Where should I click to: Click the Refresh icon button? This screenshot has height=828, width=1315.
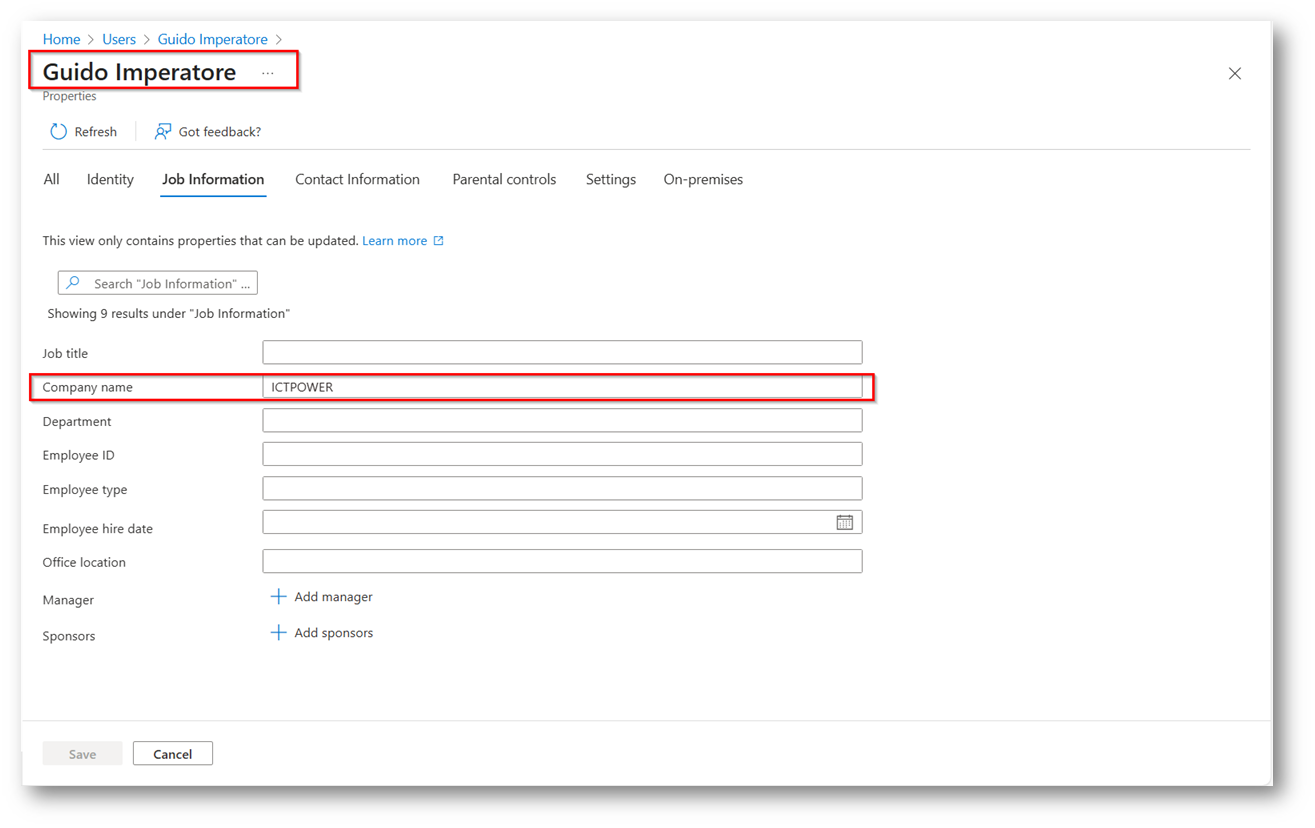coord(59,132)
